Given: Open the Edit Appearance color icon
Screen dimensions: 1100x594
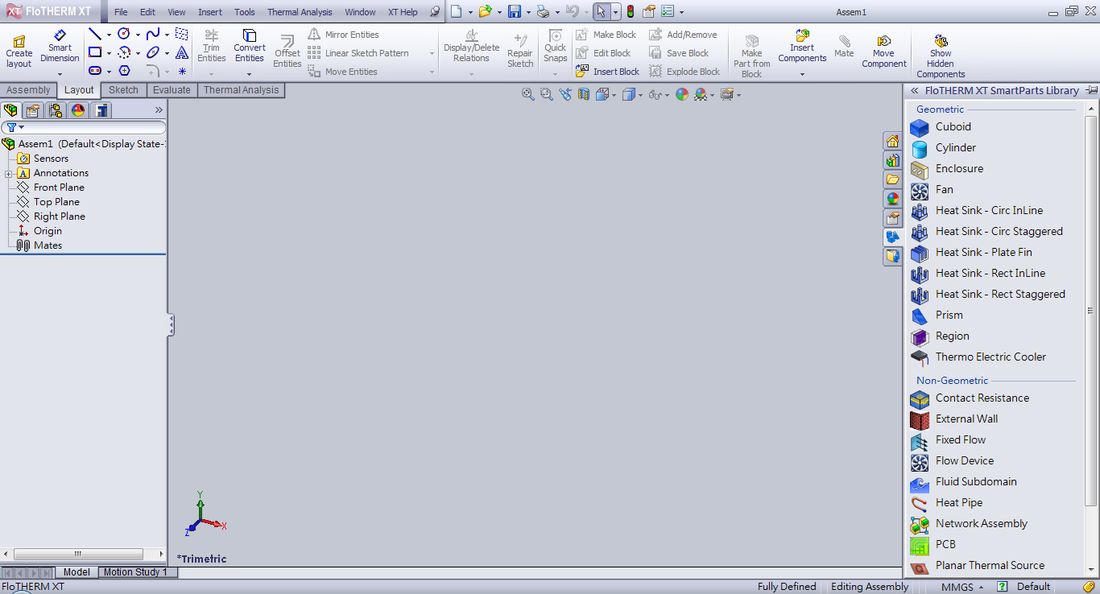Looking at the screenshot, I should (681, 95).
